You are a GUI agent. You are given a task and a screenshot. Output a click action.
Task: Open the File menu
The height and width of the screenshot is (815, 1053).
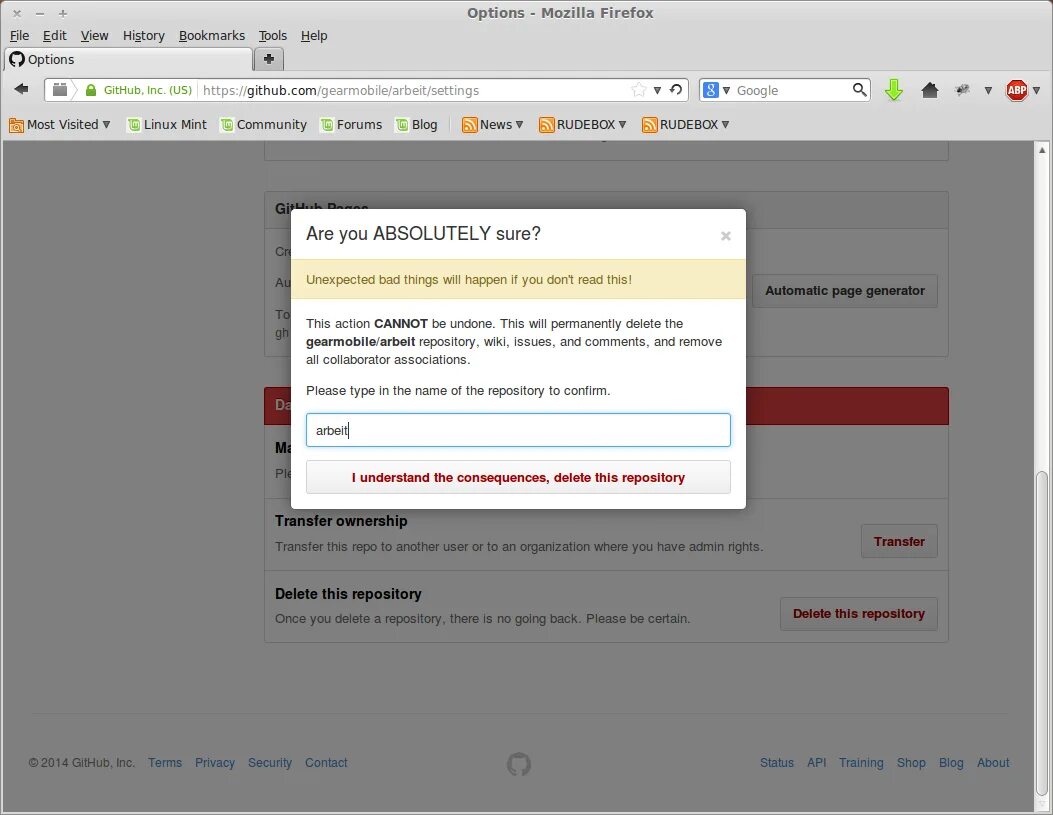coord(19,36)
